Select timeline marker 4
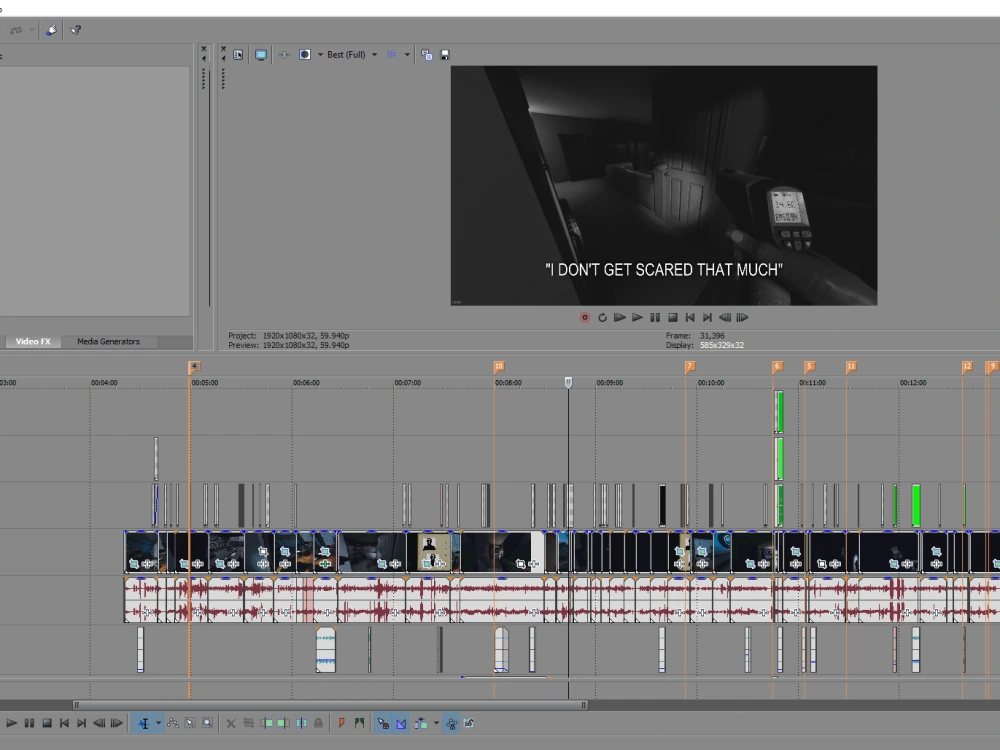 point(195,367)
